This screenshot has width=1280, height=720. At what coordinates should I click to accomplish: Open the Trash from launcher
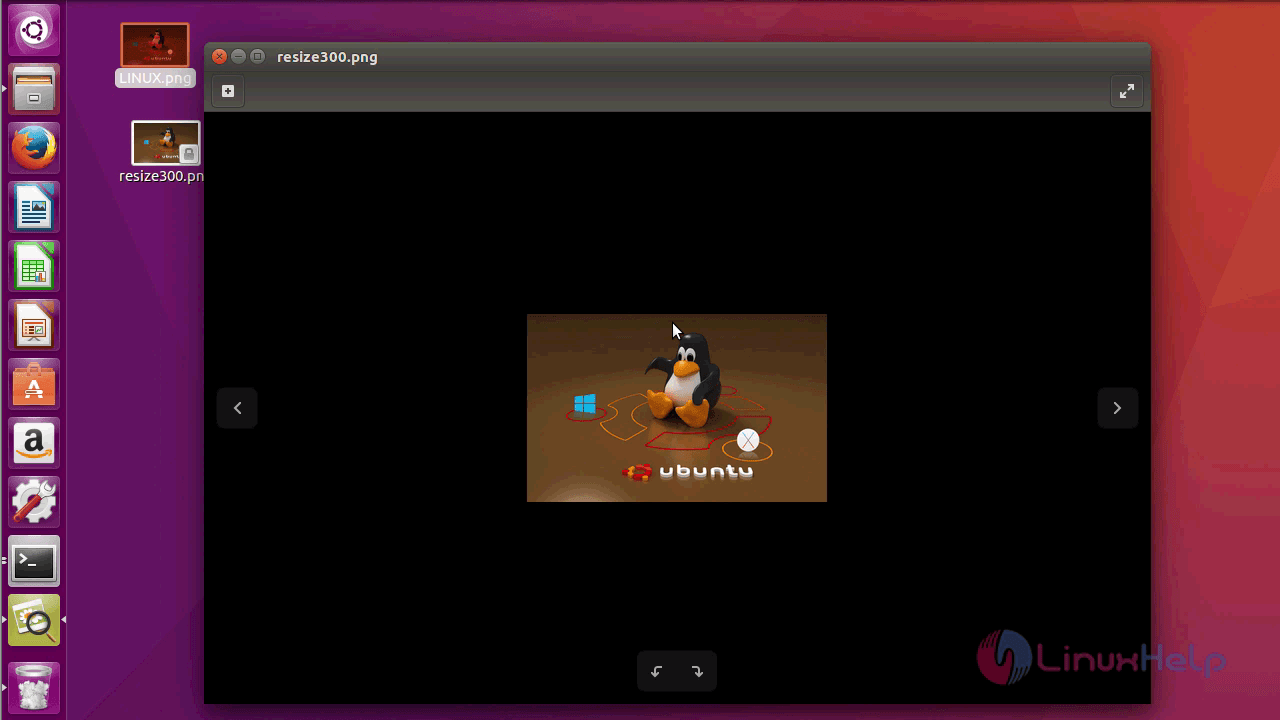pos(34,688)
